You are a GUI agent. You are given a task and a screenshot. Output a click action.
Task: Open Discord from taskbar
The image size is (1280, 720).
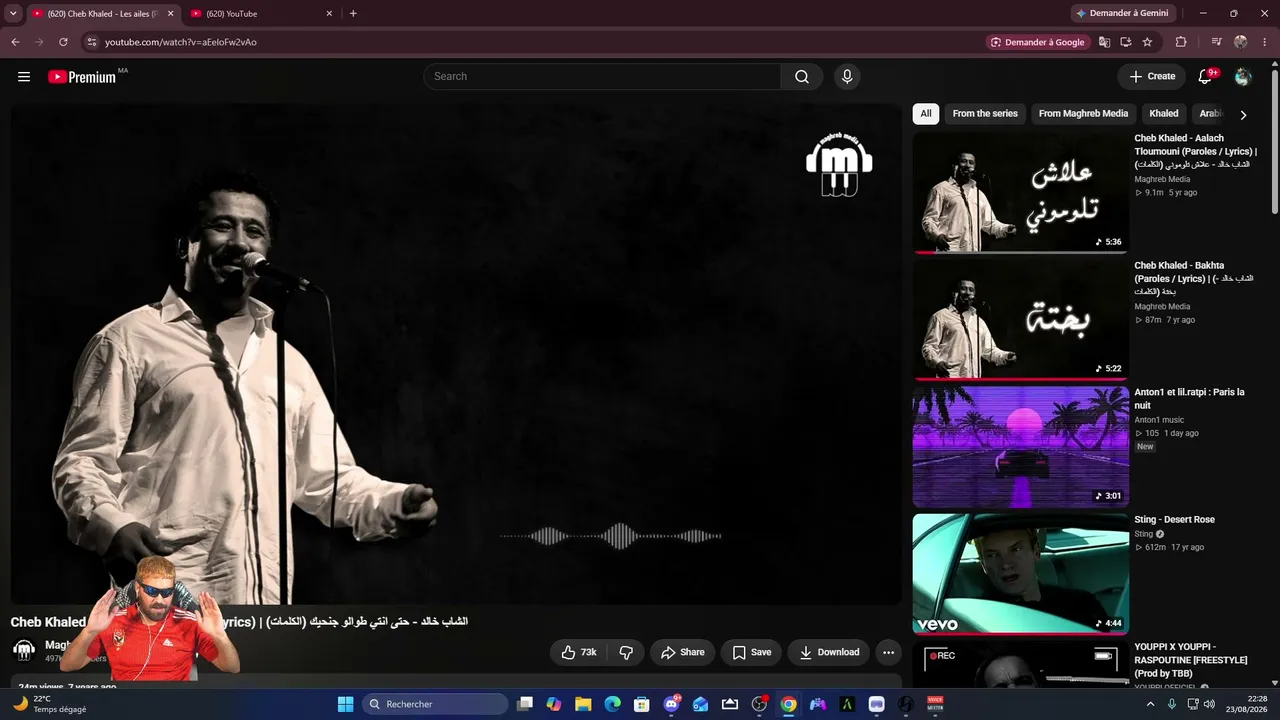click(x=671, y=704)
